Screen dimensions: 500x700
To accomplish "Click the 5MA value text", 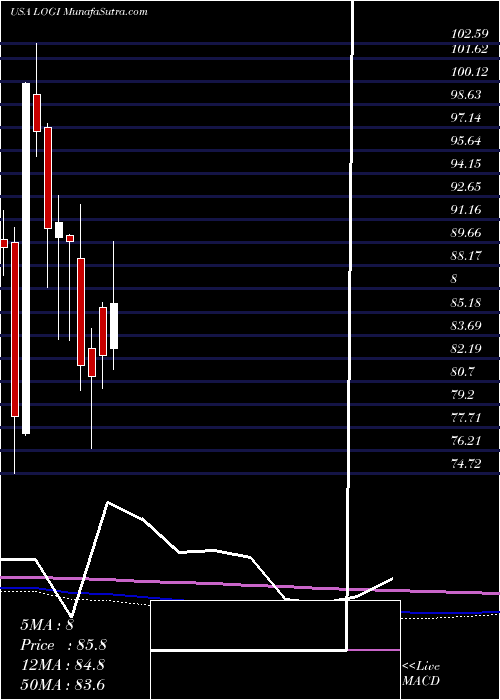I will coord(47,625).
